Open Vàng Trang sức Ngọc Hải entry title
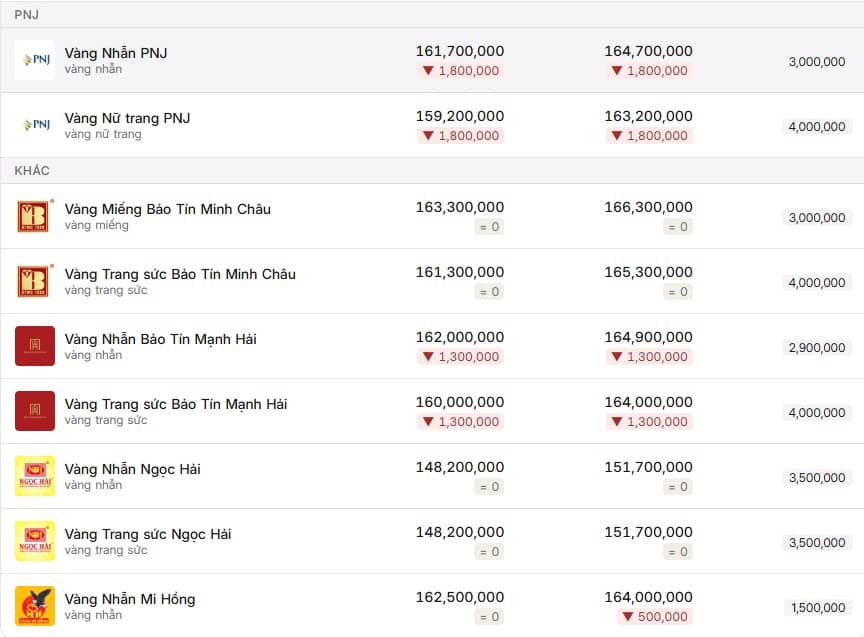864x637 pixels. (x=148, y=534)
